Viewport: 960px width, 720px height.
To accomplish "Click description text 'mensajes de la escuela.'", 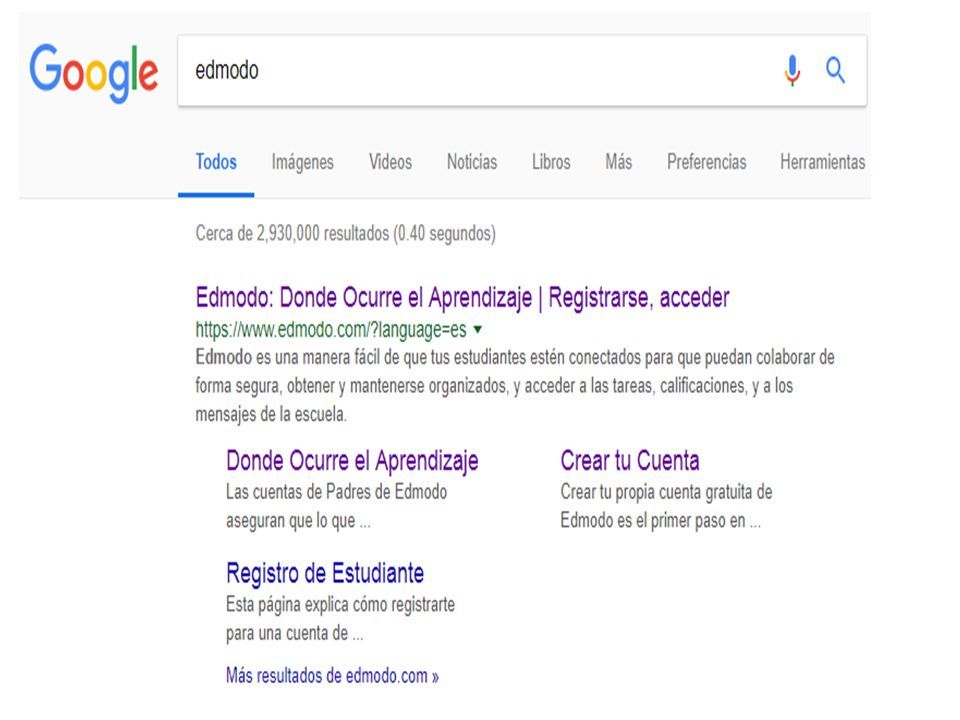I will pos(271,414).
